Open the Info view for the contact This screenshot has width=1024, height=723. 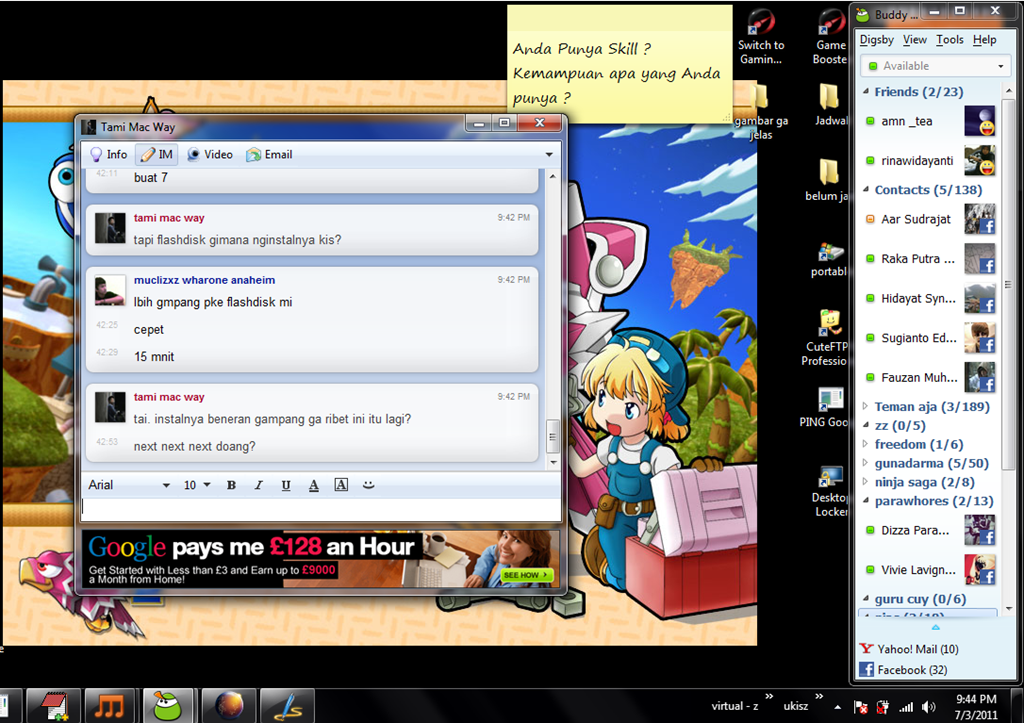click(x=108, y=154)
